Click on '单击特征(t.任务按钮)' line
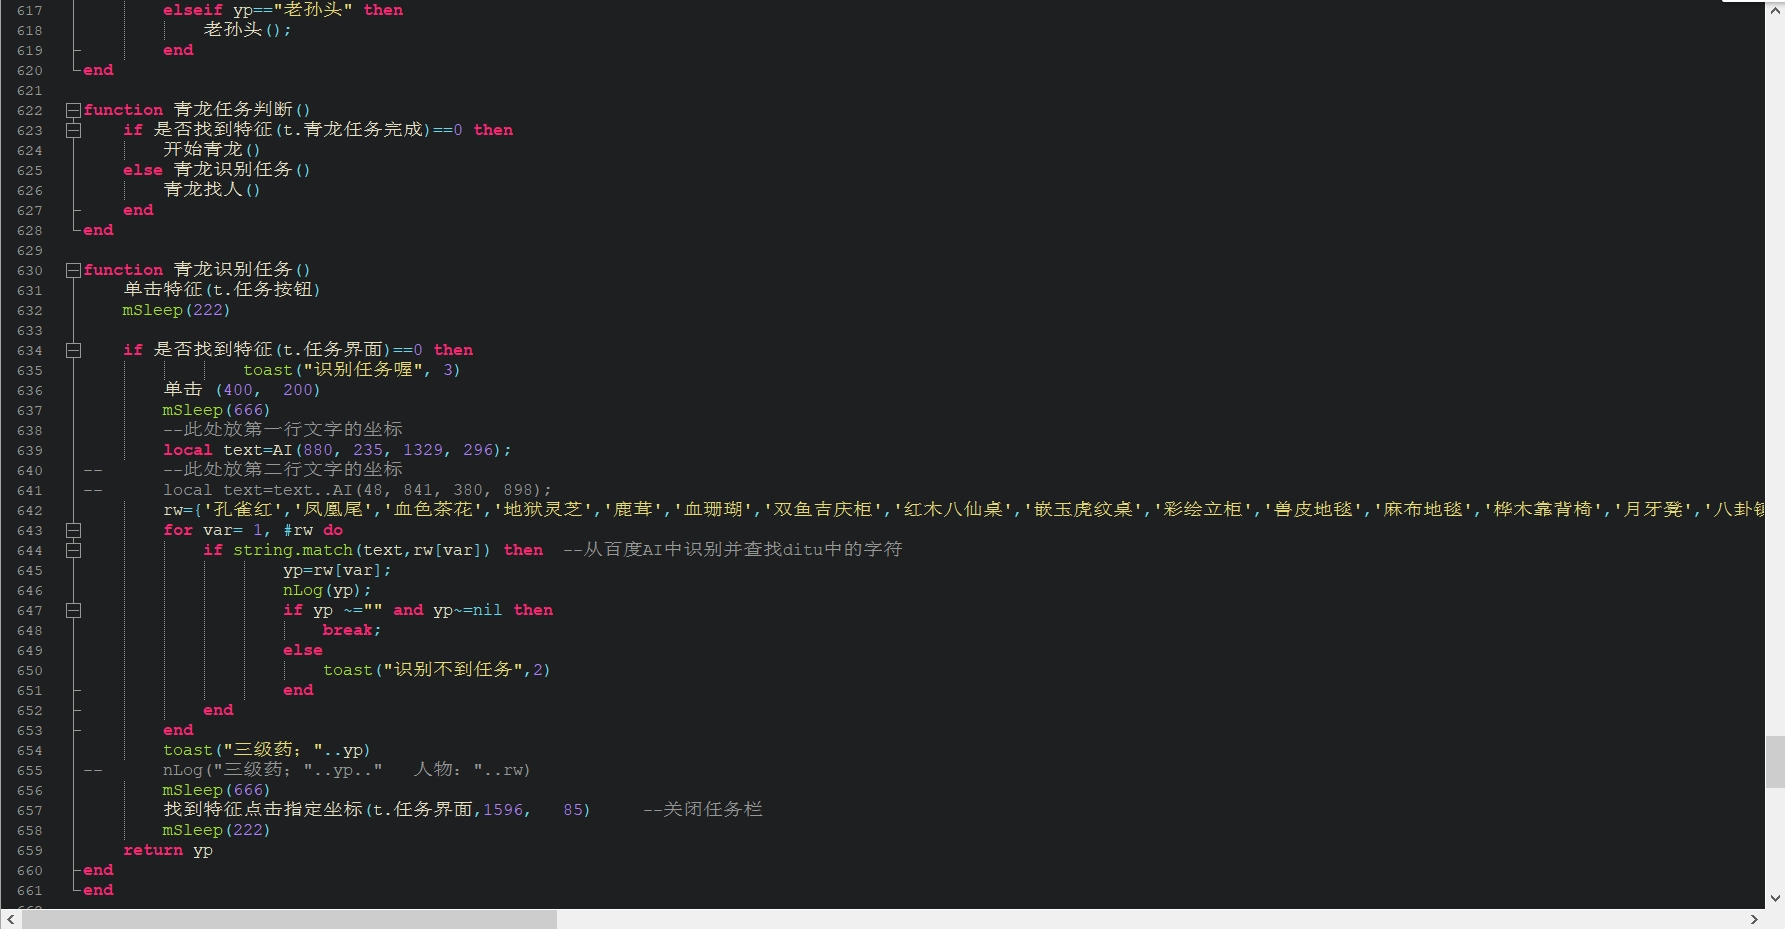This screenshot has width=1785, height=929. click(x=222, y=290)
